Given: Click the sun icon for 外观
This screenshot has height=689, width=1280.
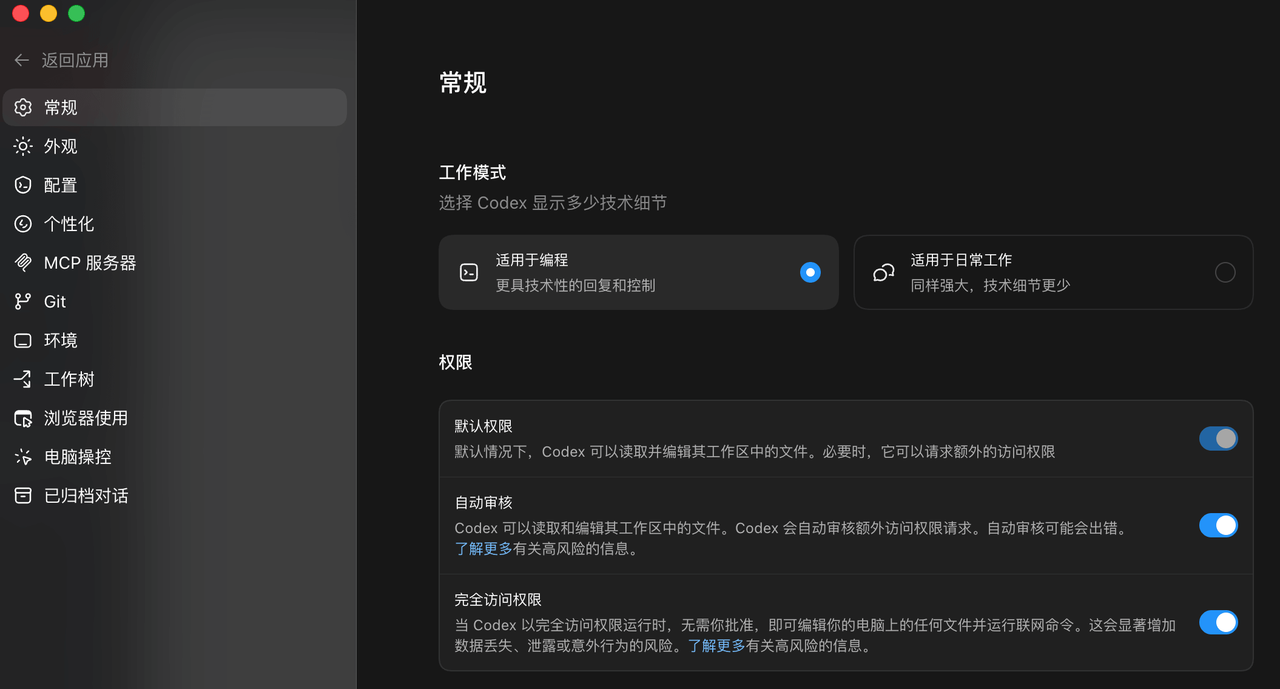Looking at the screenshot, I should [23, 146].
